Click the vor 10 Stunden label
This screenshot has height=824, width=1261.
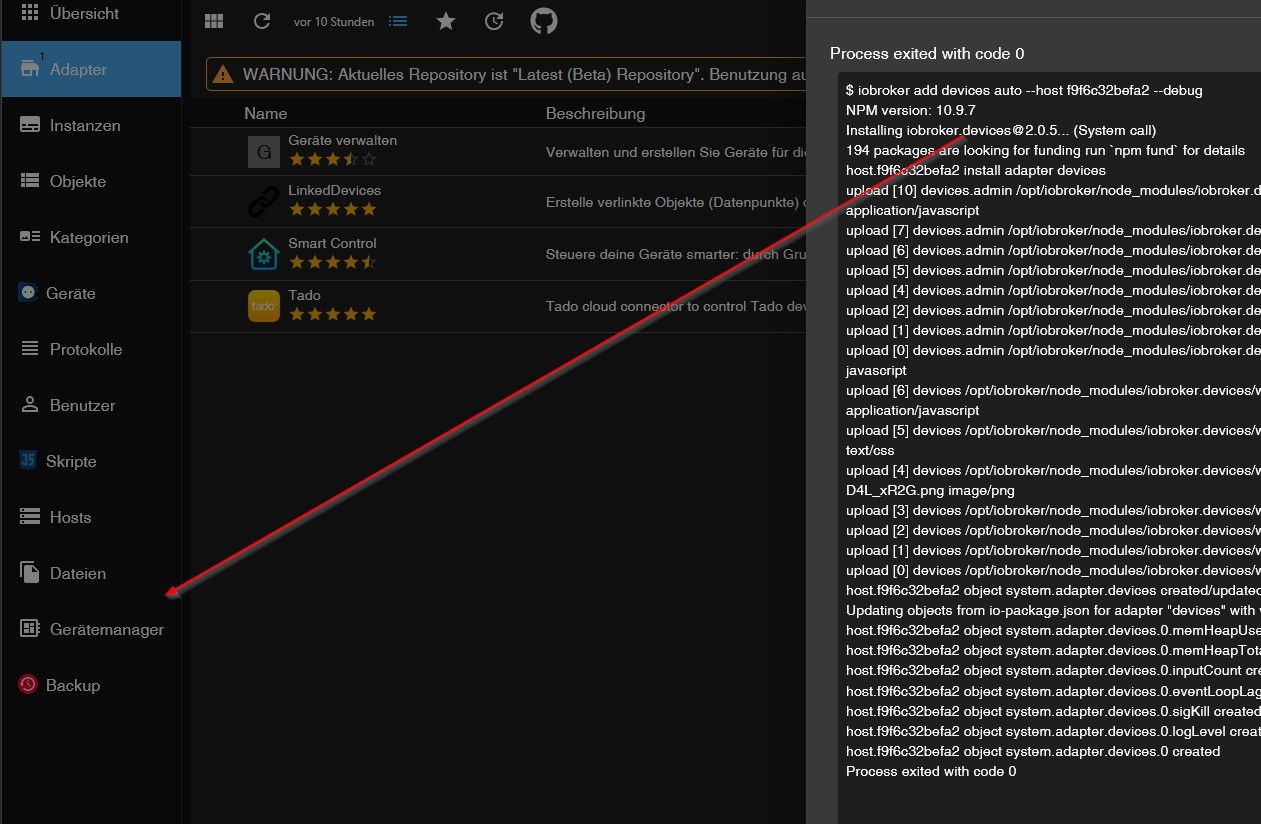coord(334,22)
